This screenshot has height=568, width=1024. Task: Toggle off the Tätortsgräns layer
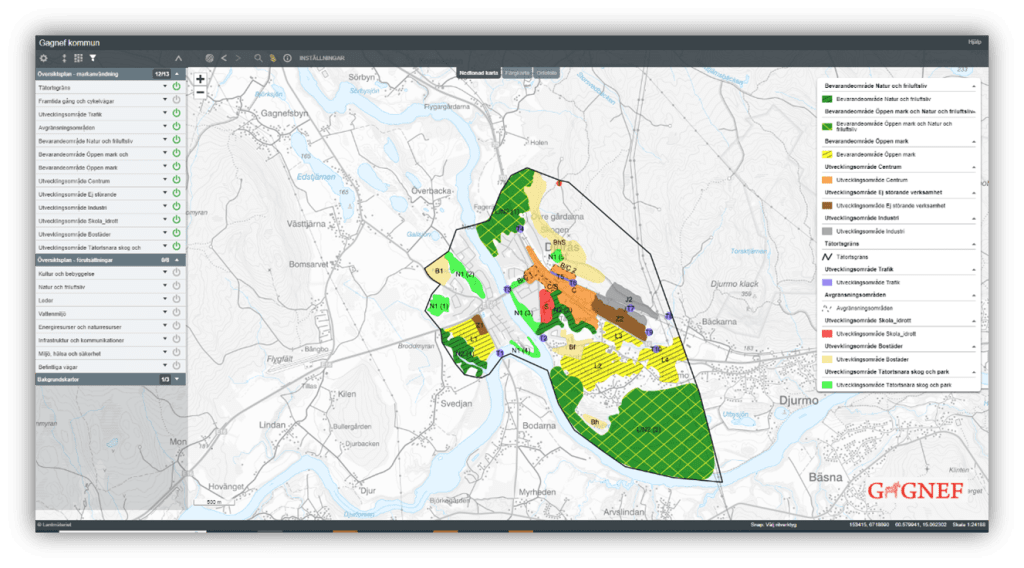tap(176, 88)
